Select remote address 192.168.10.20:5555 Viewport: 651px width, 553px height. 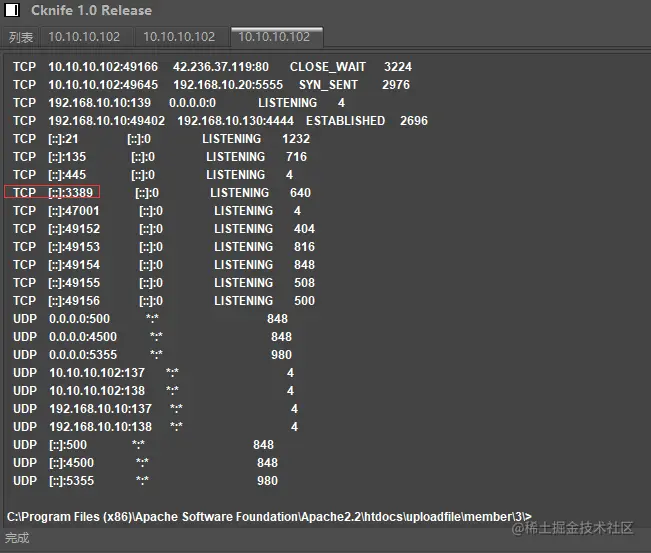pyautogui.click(x=228, y=85)
